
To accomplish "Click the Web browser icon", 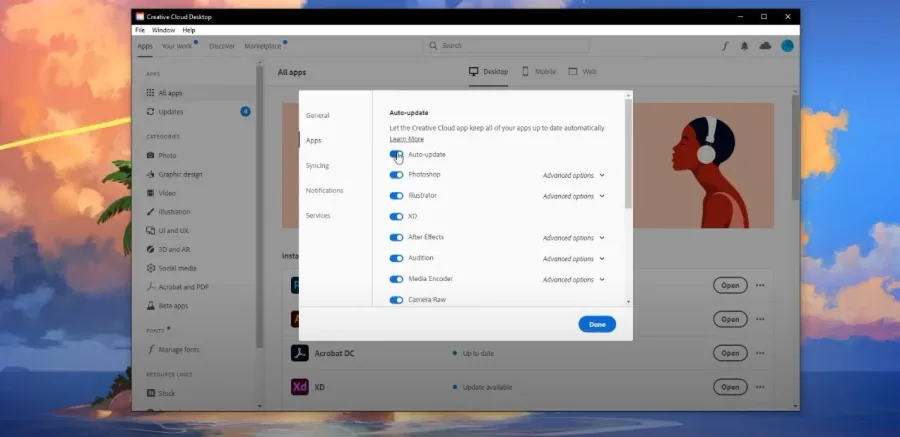I will coord(573,71).
